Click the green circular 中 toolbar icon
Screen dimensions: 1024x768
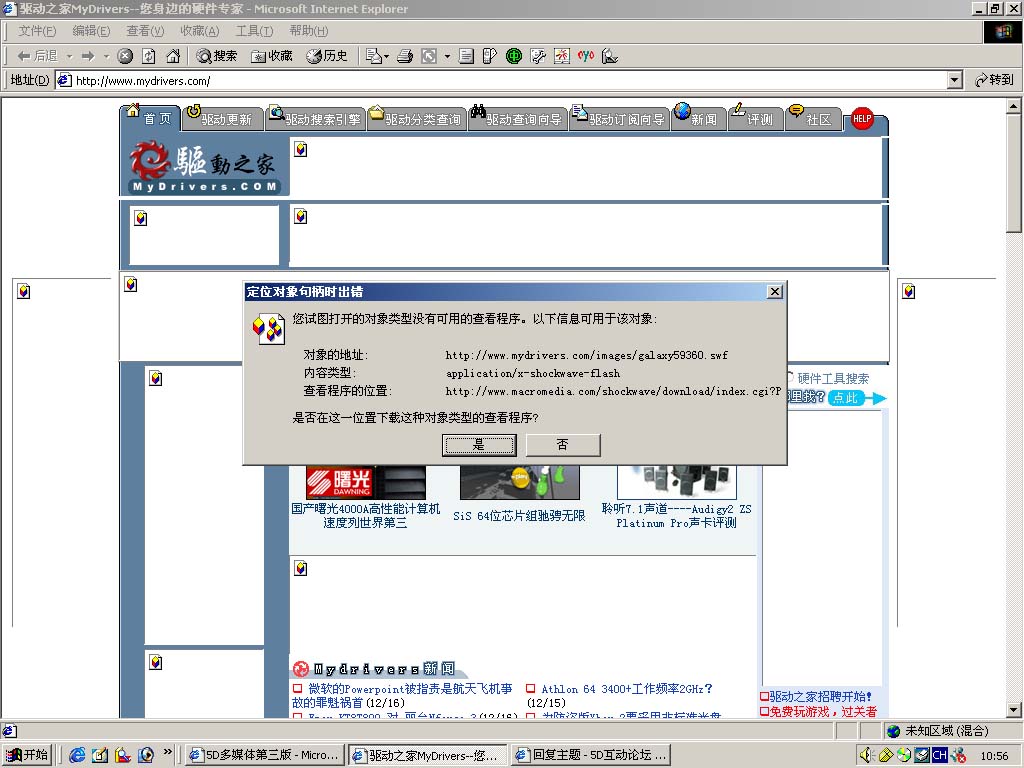(x=514, y=56)
